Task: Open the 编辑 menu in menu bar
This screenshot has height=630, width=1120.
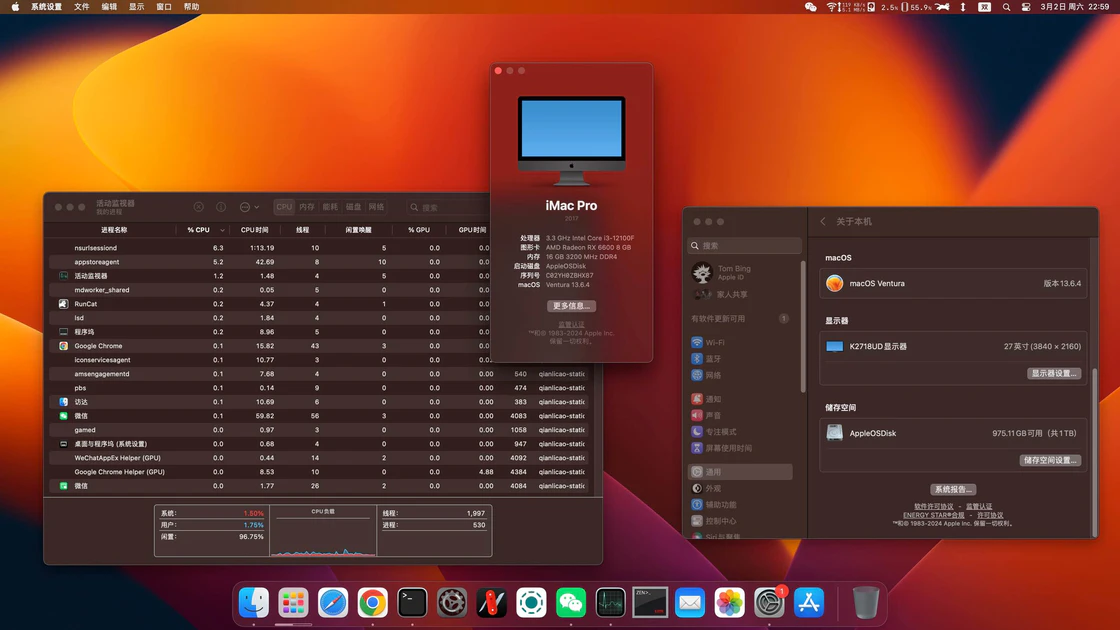Action: tap(109, 7)
